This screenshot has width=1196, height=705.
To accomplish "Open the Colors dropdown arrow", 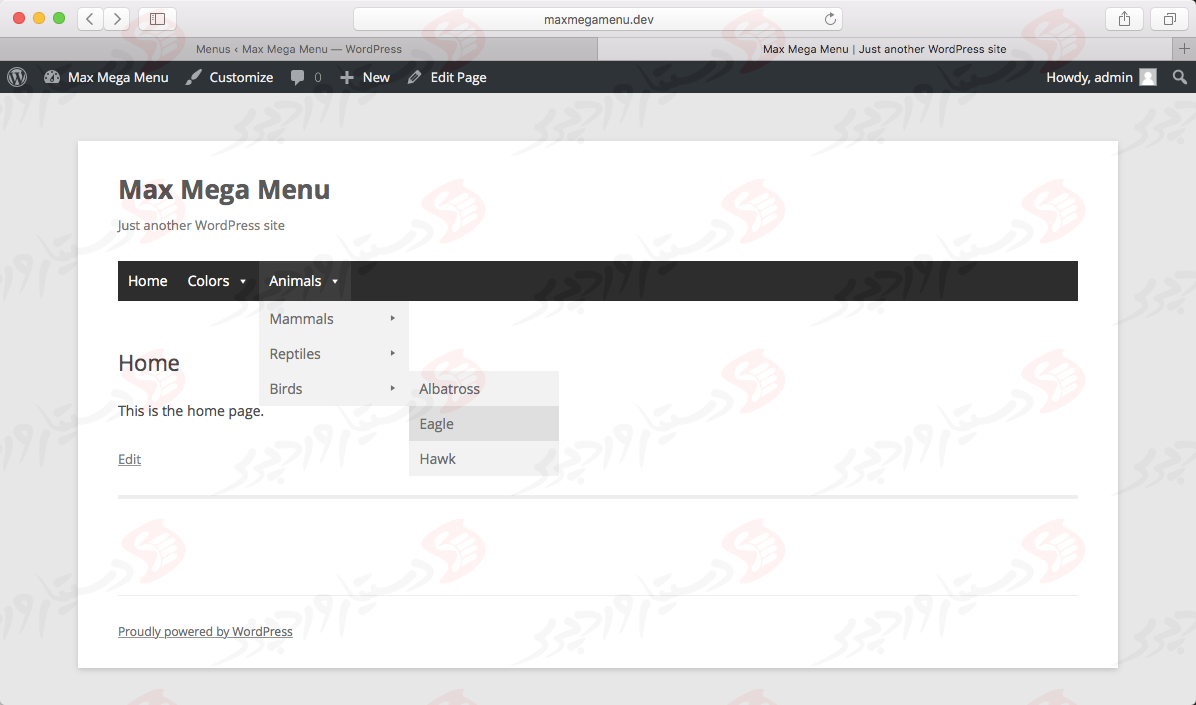I will click(x=243, y=281).
